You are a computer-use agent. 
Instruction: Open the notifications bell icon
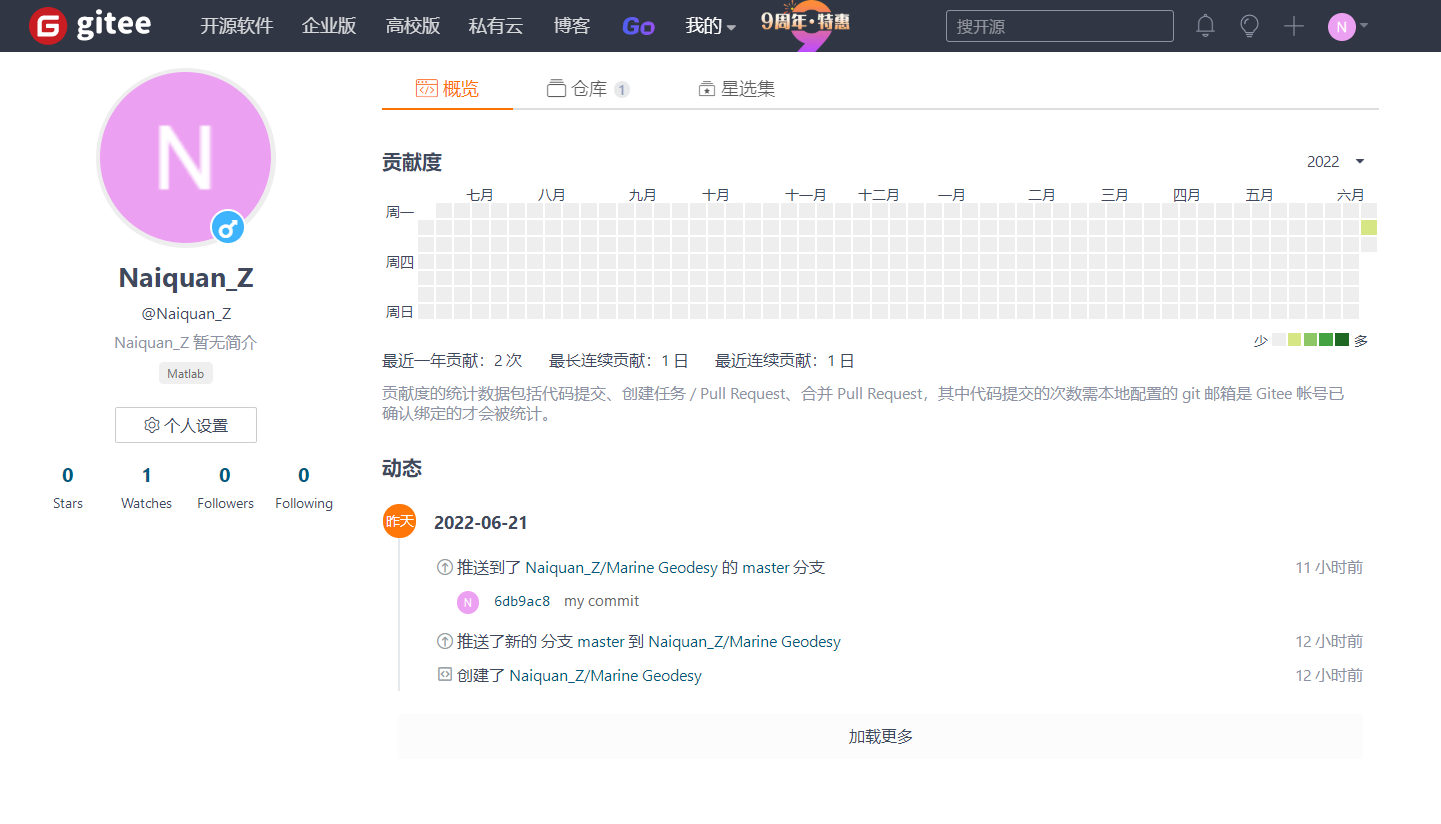1206,26
